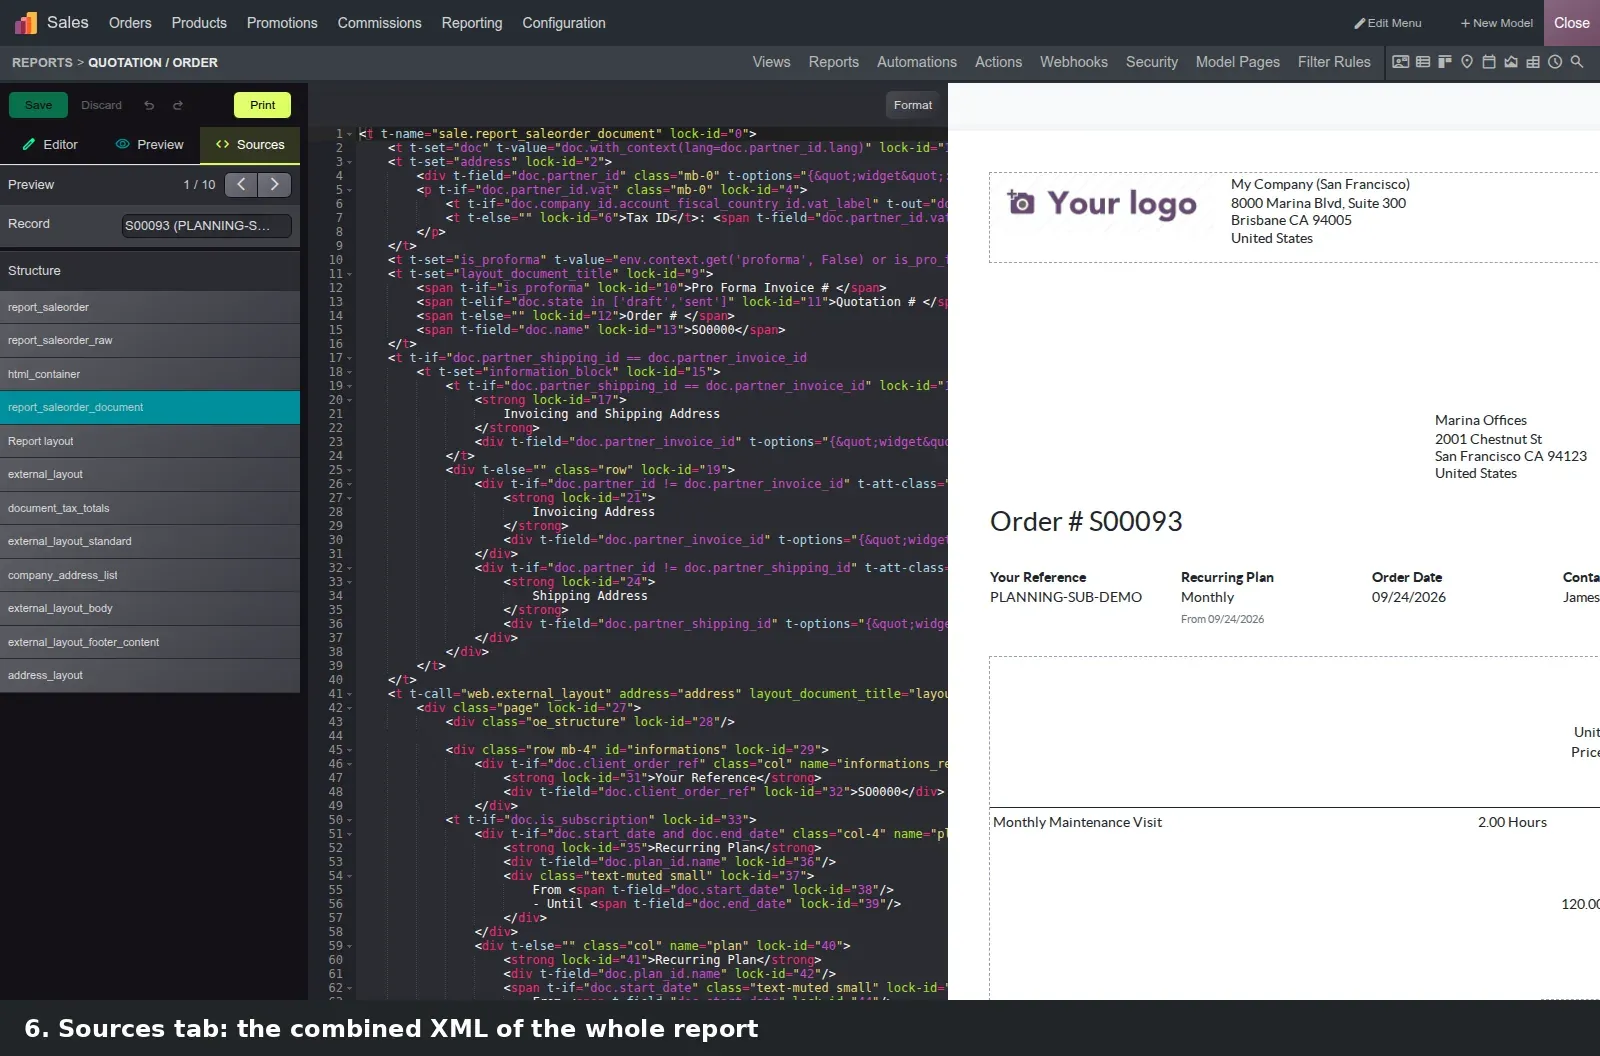Go to next preview record
The image size is (1600, 1056).
[275, 184]
